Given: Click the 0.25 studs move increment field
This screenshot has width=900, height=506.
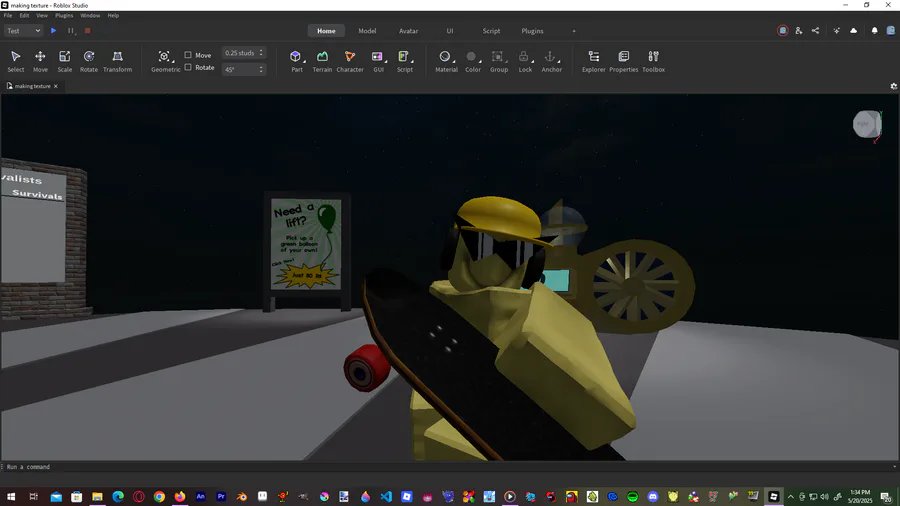Looking at the screenshot, I should (x=240, y=53).
